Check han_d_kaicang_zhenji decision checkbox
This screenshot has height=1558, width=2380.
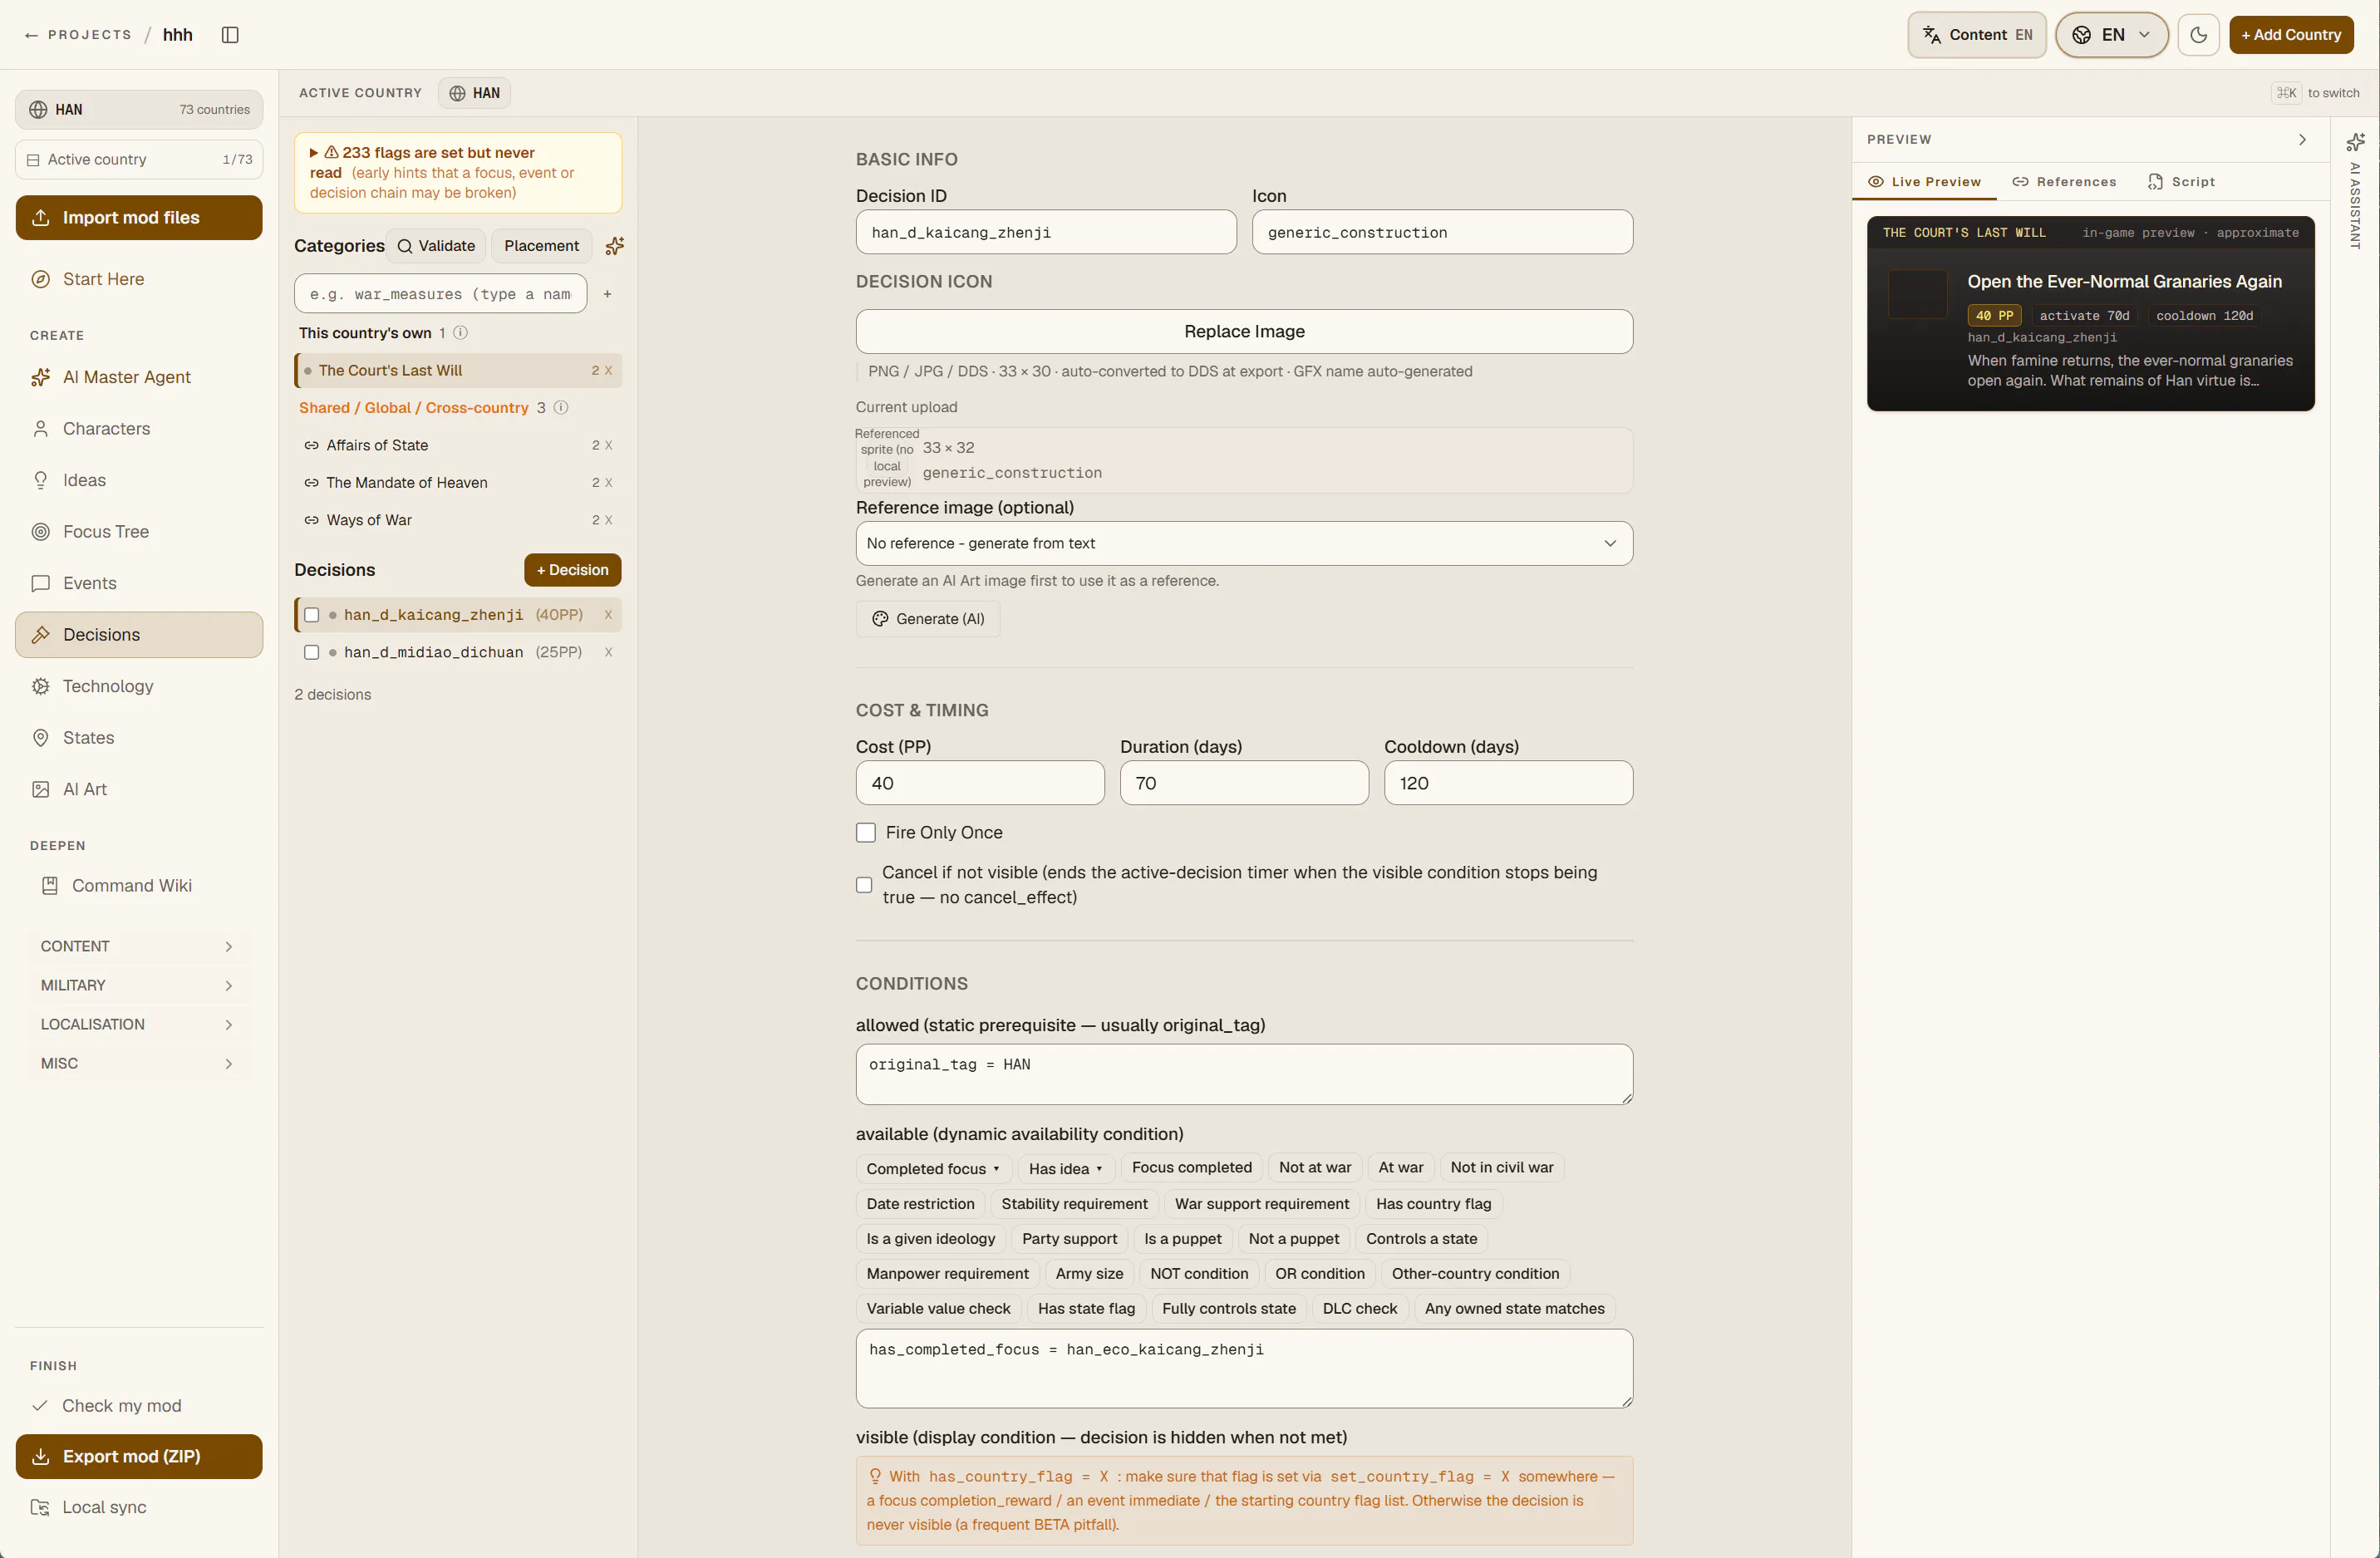312,615
